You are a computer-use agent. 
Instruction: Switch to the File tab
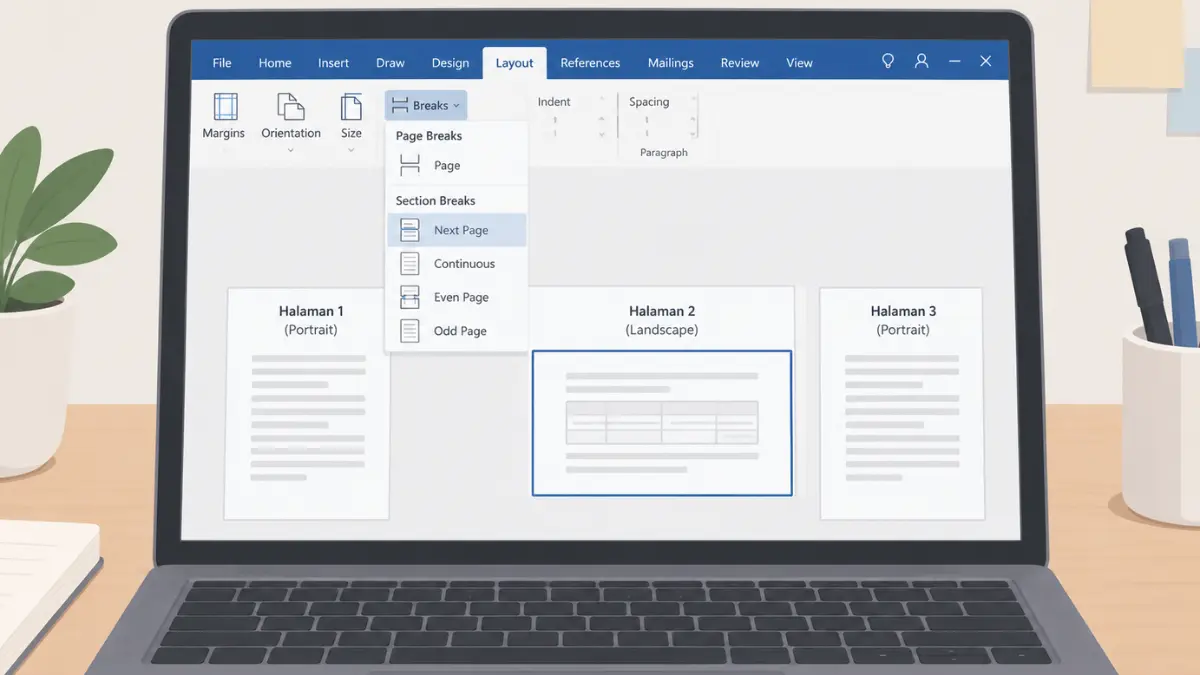[222, 63]
